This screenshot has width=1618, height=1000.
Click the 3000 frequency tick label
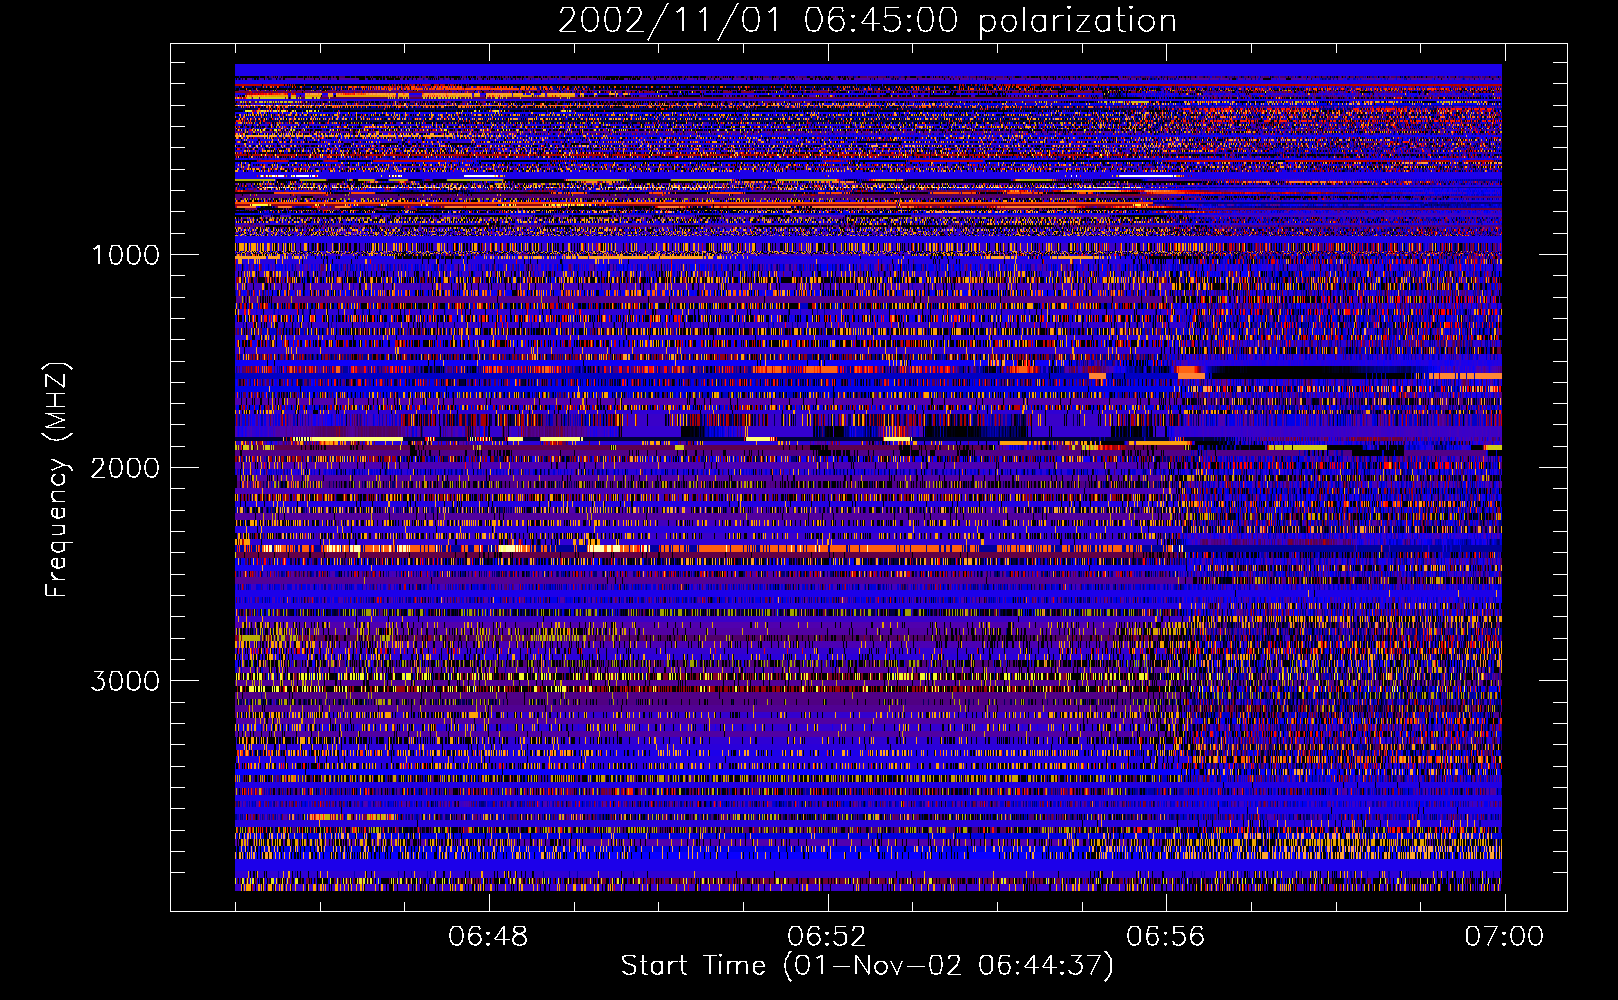[x=125, y=681]
